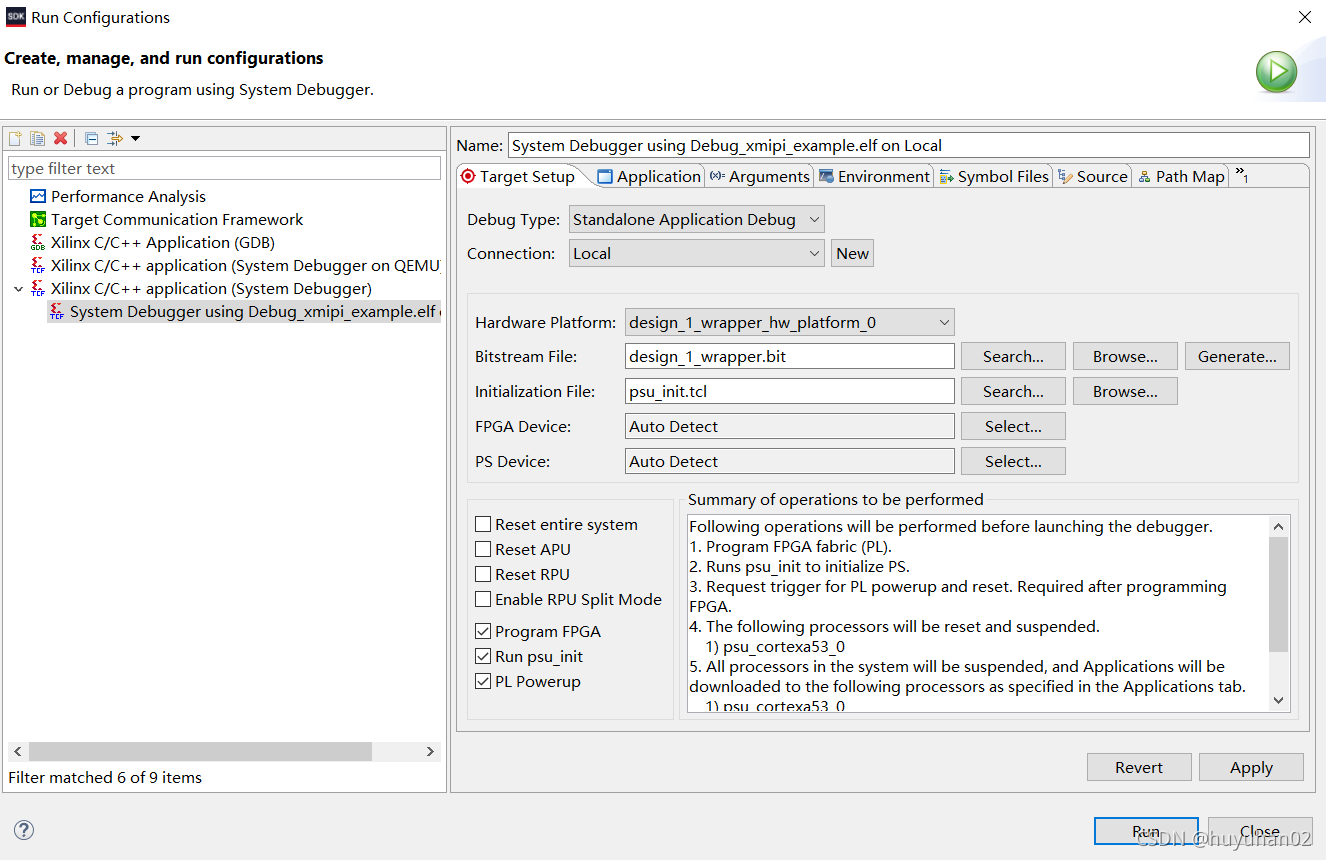
Task: Uncheck the PL Powerup checkbox
Action: pos(483,681)
